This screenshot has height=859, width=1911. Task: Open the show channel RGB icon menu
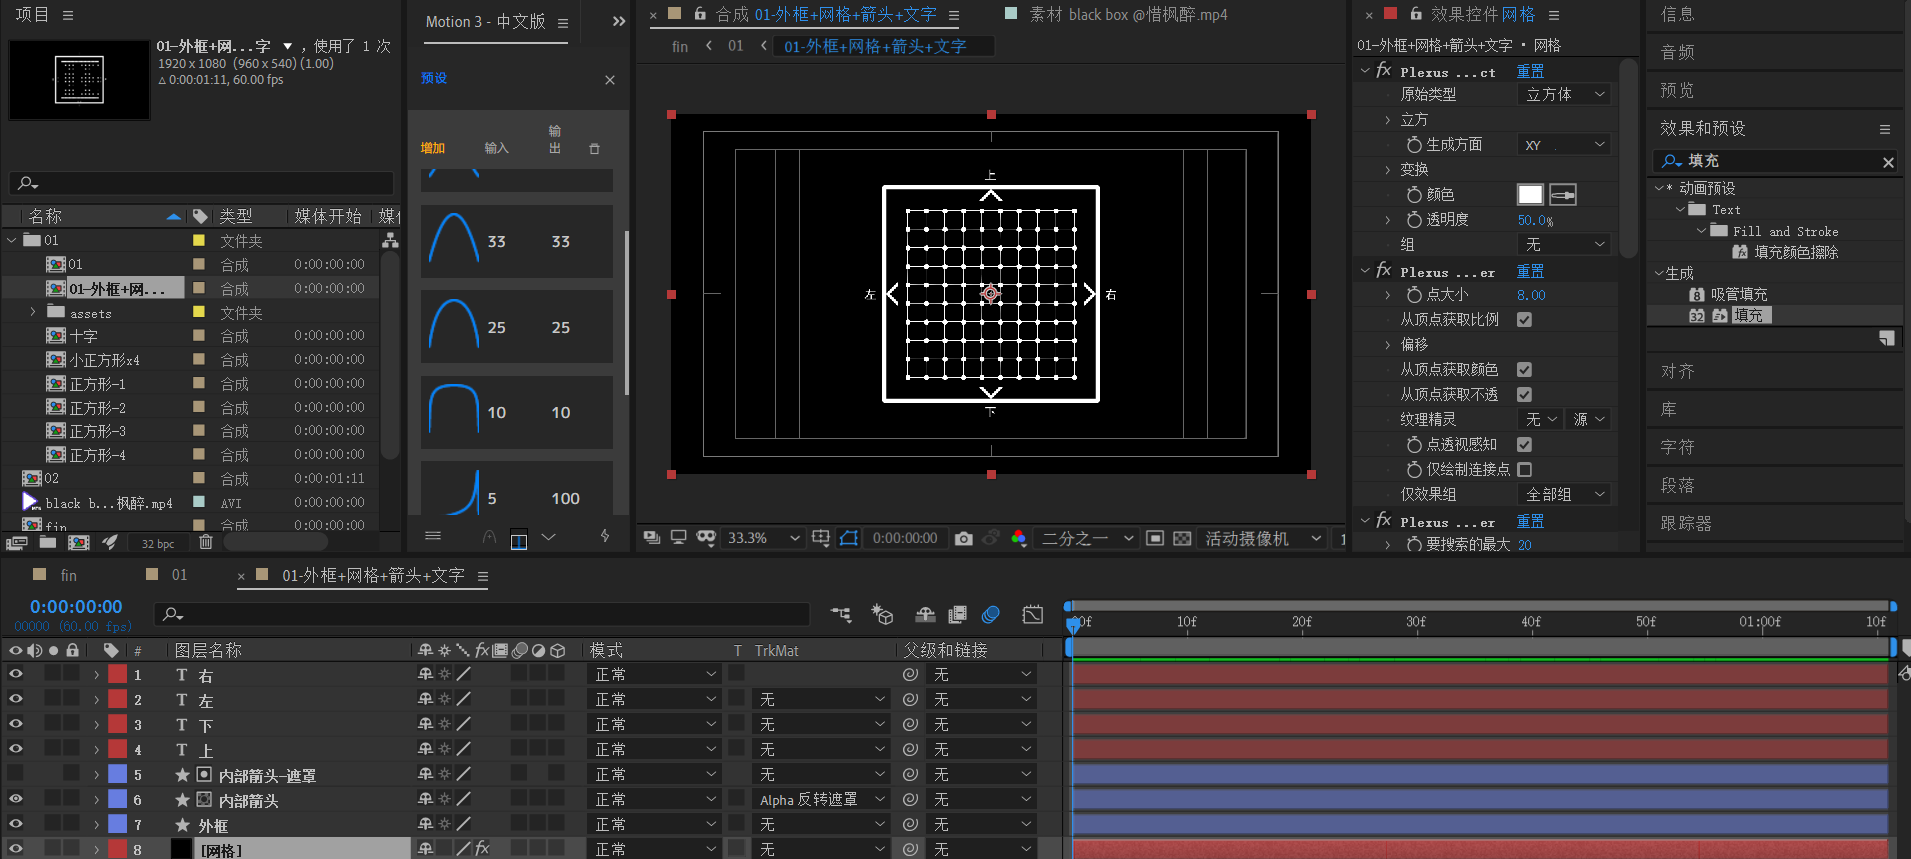point(1018,538)
